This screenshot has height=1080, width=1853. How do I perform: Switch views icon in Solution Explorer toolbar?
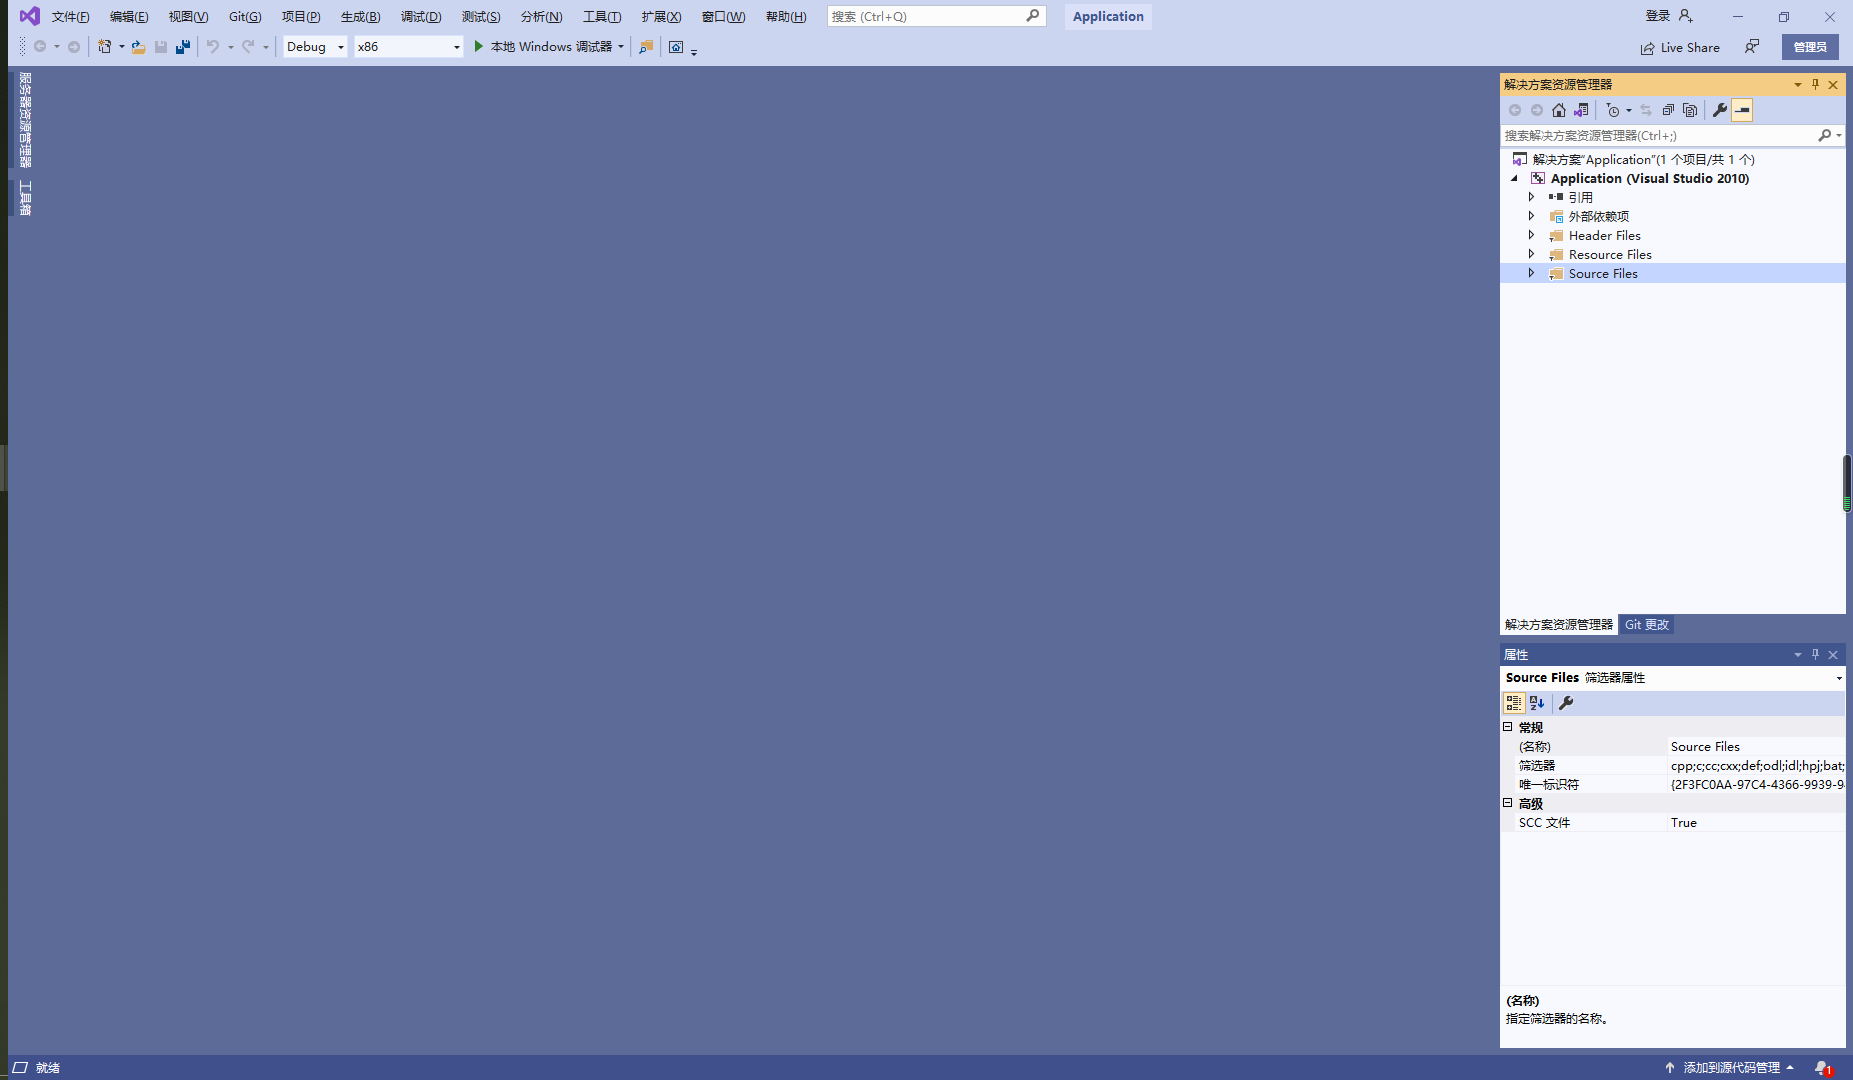pos(1581,110)
